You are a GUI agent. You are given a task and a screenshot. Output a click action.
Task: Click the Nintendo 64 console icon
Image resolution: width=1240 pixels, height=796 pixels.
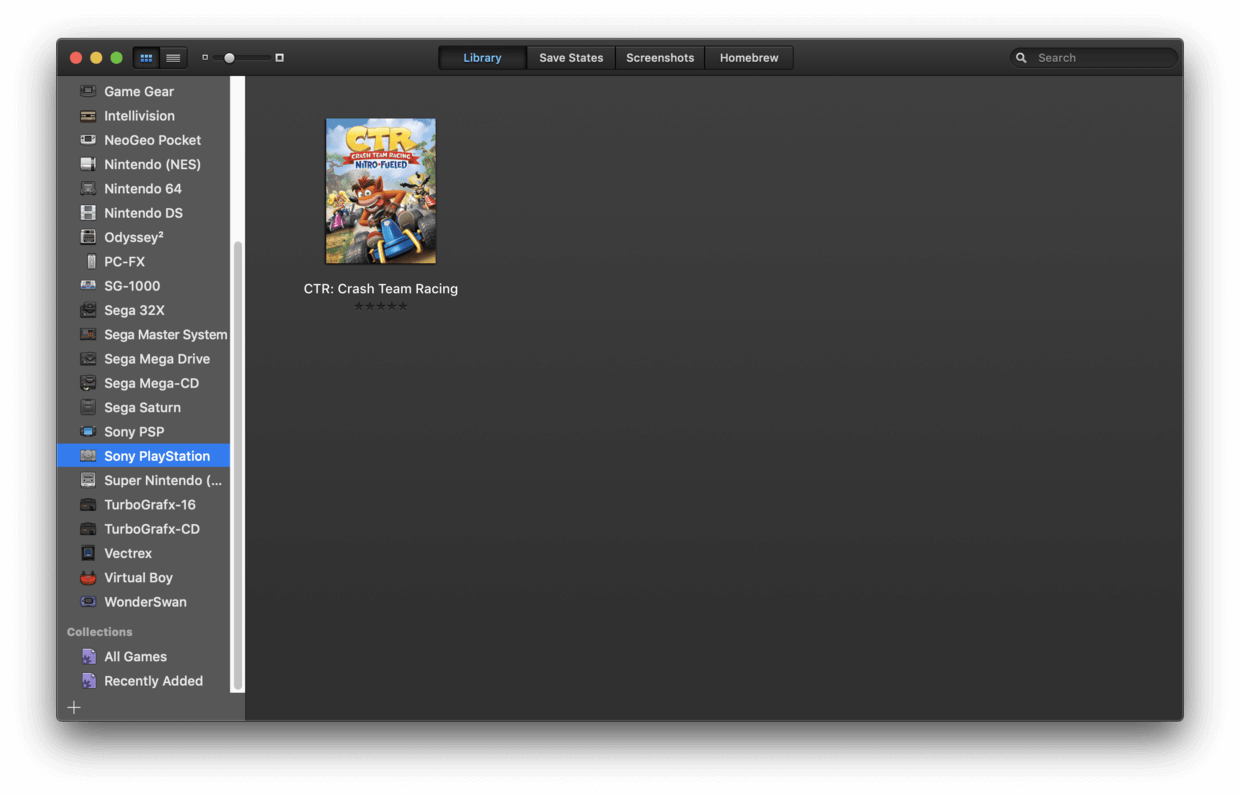point(88,189)
